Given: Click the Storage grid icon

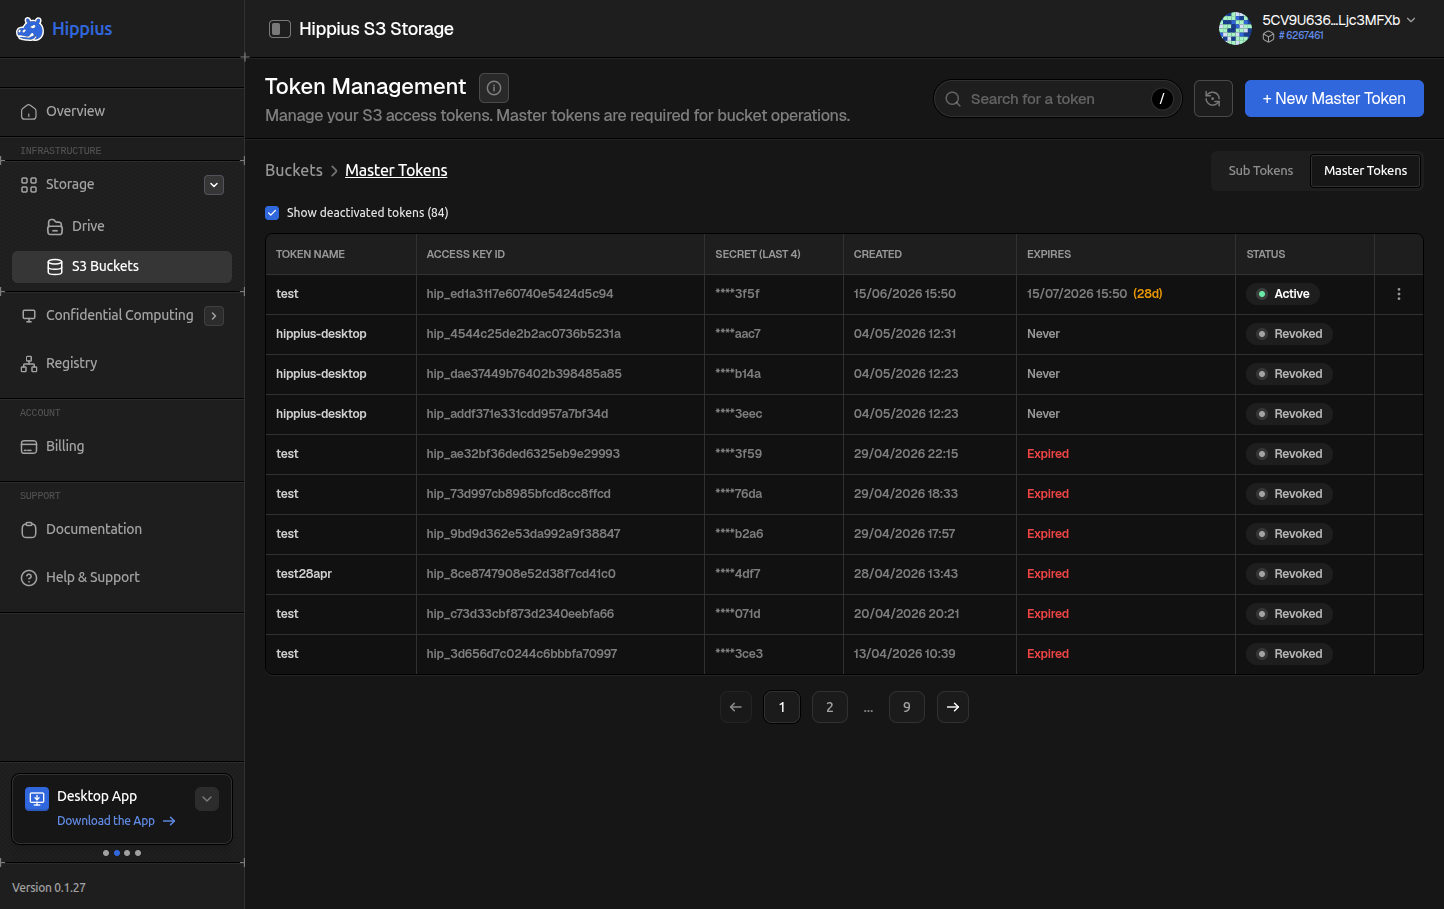Looking at the screenshot, I should click(29, 184).
